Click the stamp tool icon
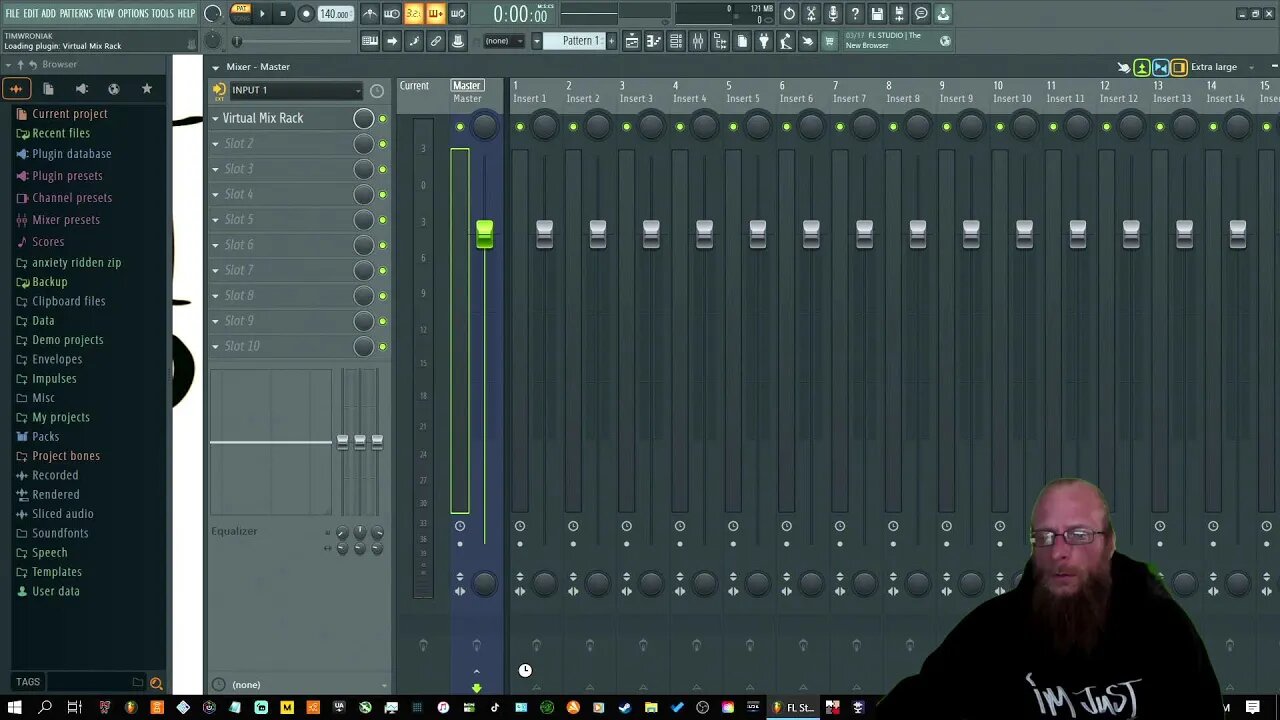 458,41
